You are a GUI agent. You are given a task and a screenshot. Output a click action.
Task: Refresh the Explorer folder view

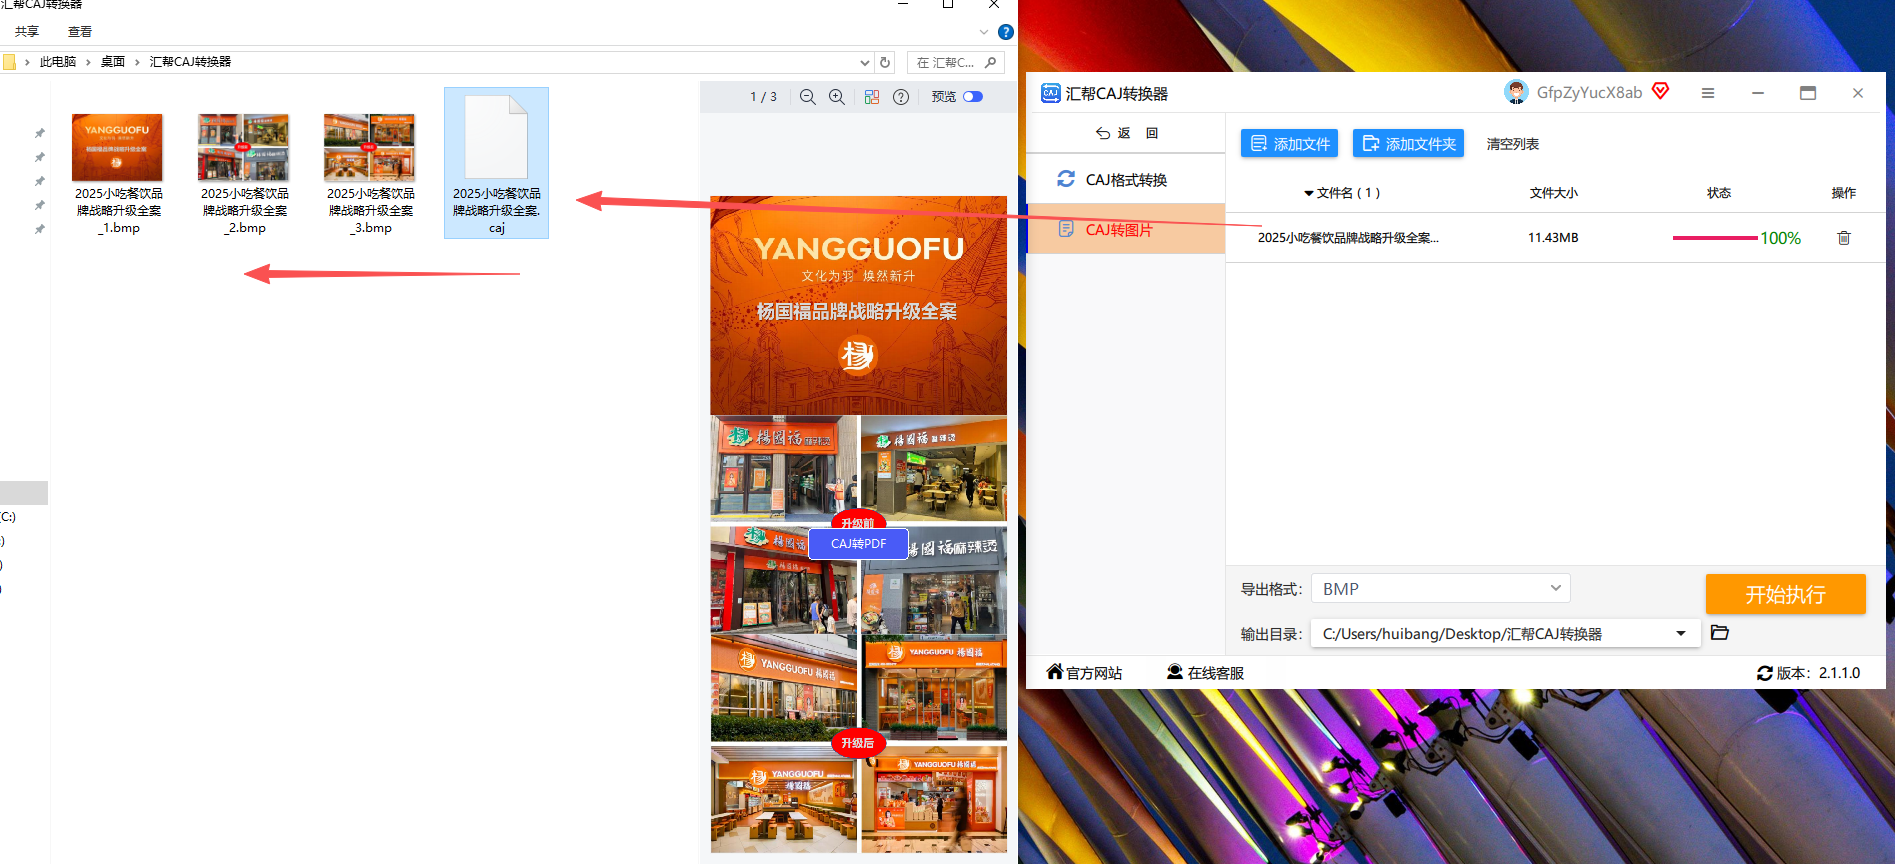(885, 62)
